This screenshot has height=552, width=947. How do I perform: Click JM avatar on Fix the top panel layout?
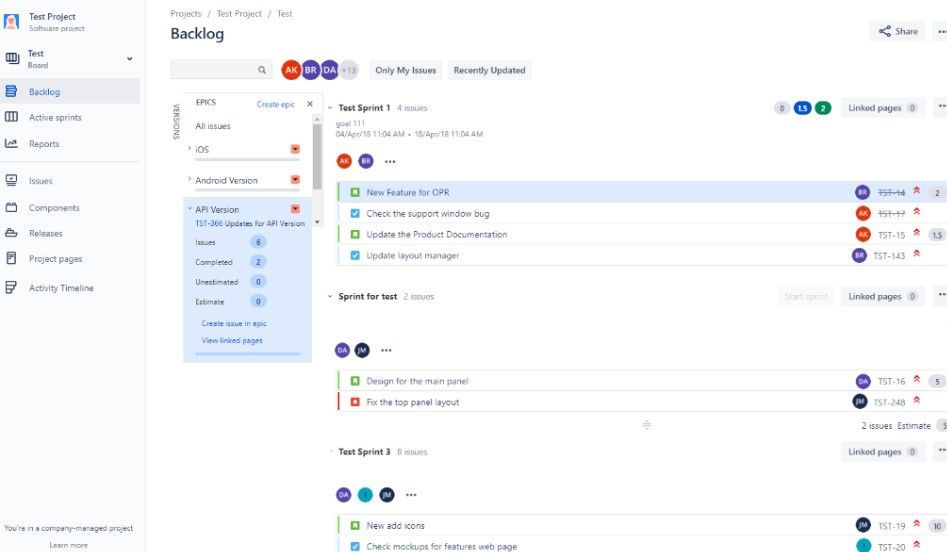(x=859, y=401)
